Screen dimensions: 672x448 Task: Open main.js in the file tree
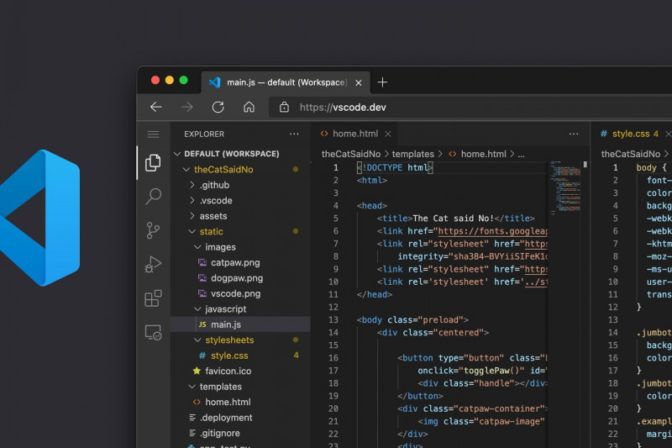tap(225, 325)
